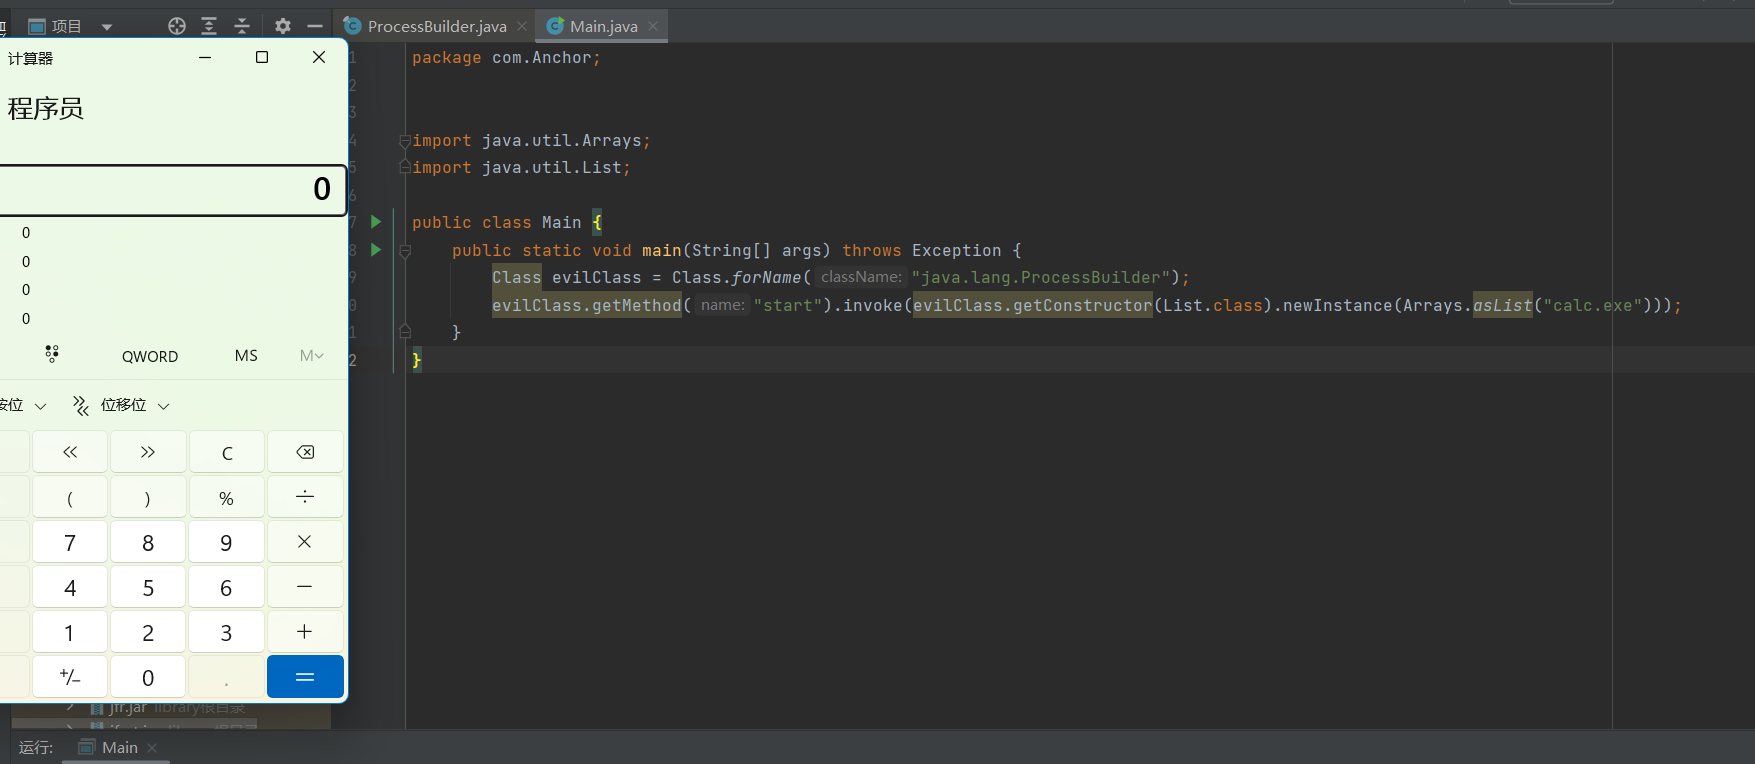Switch to the Main.java tab
The image size is (1755, 764).
(x=603, y=27)
